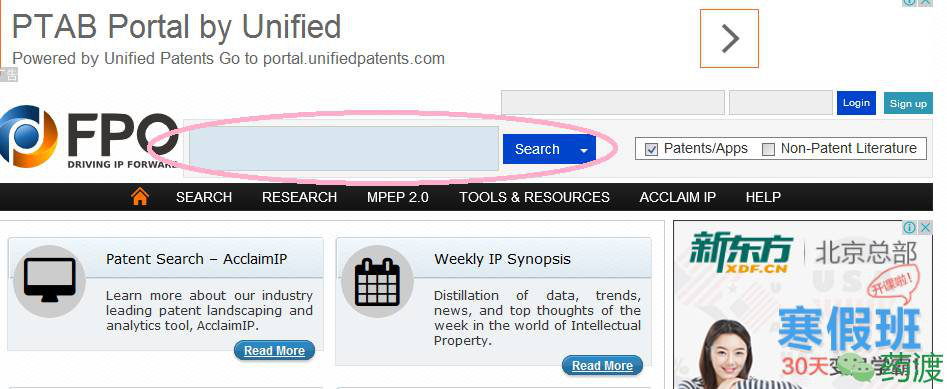Click the right arrow on PTAB Portal ad
The width and height of the screenshot is (947, 389).
coord(729,39)
